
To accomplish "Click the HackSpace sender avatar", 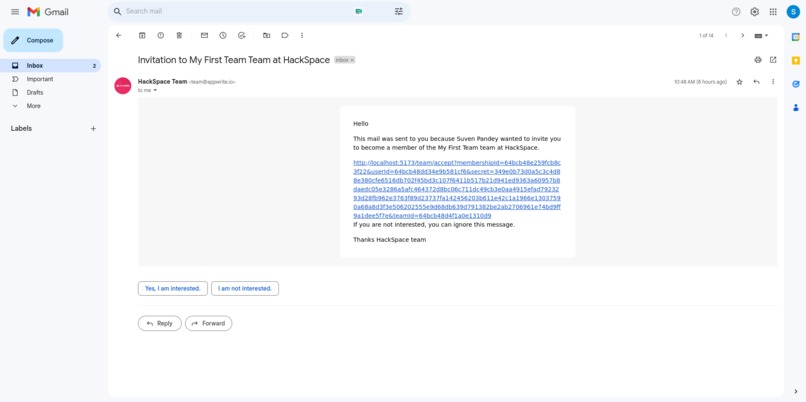I will tap(123, 86).
